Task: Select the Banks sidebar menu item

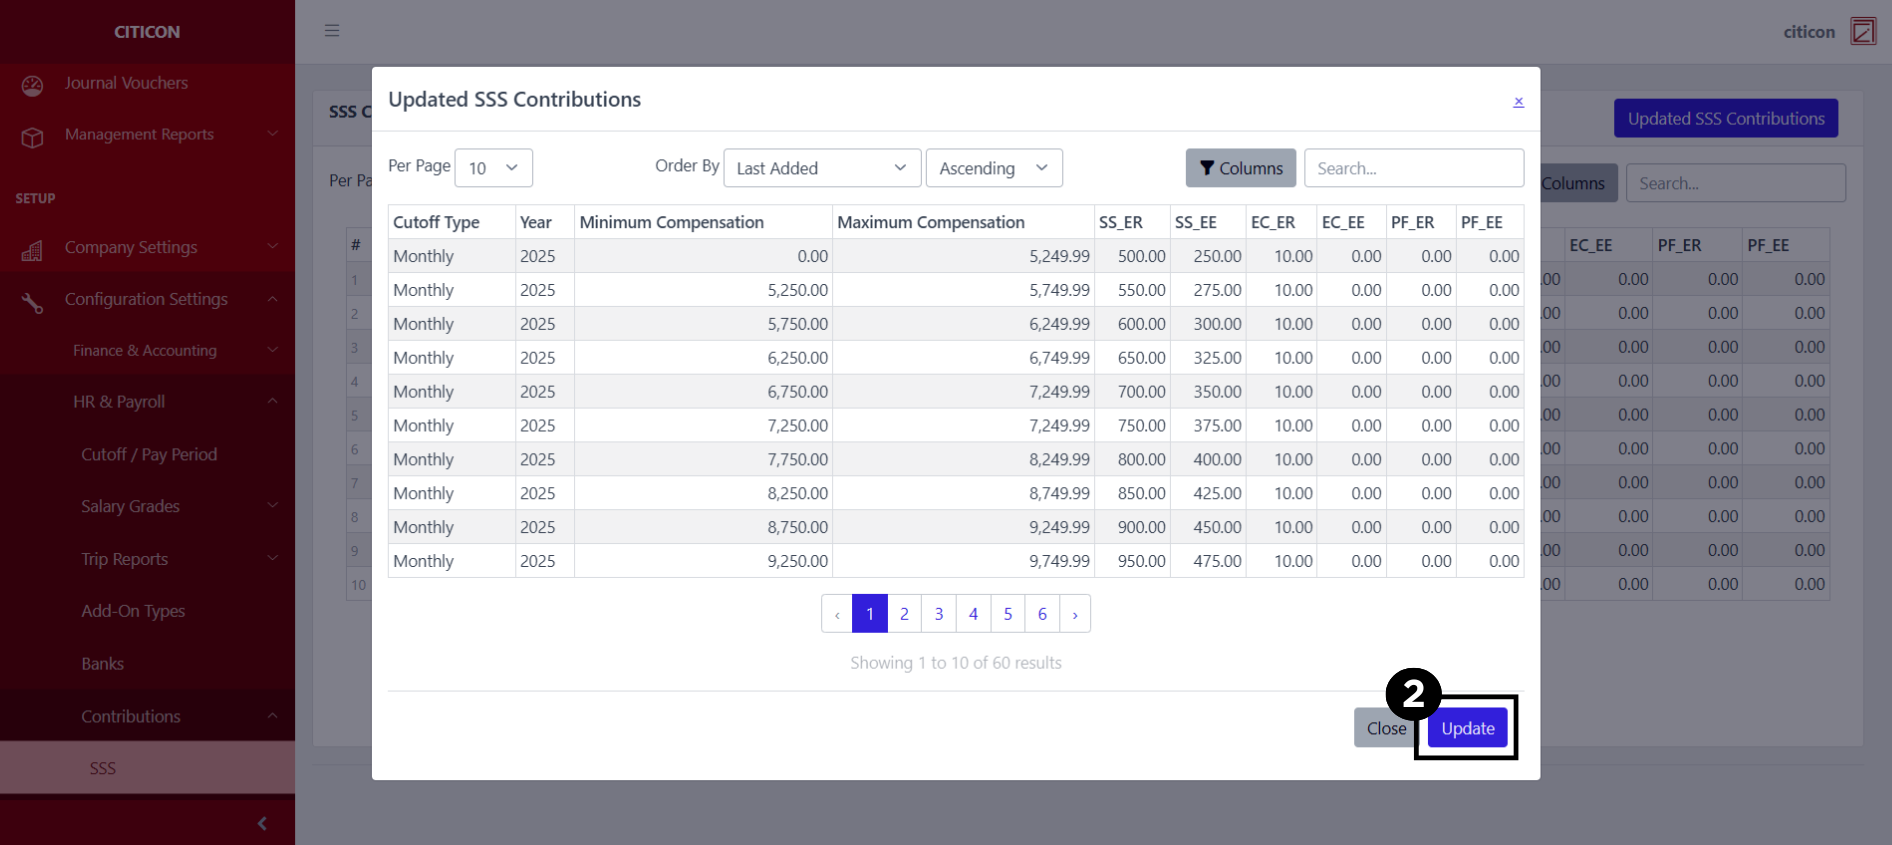Action: pos(103,664)
